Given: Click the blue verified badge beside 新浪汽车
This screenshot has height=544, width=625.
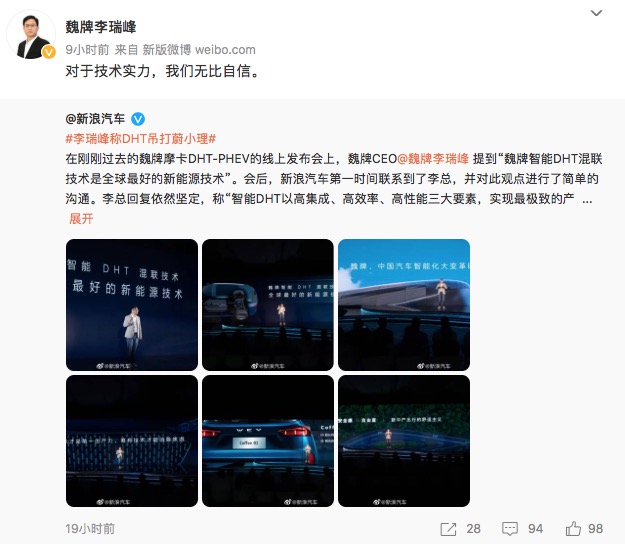Looking at the screenshot, I should coord(138,119).
